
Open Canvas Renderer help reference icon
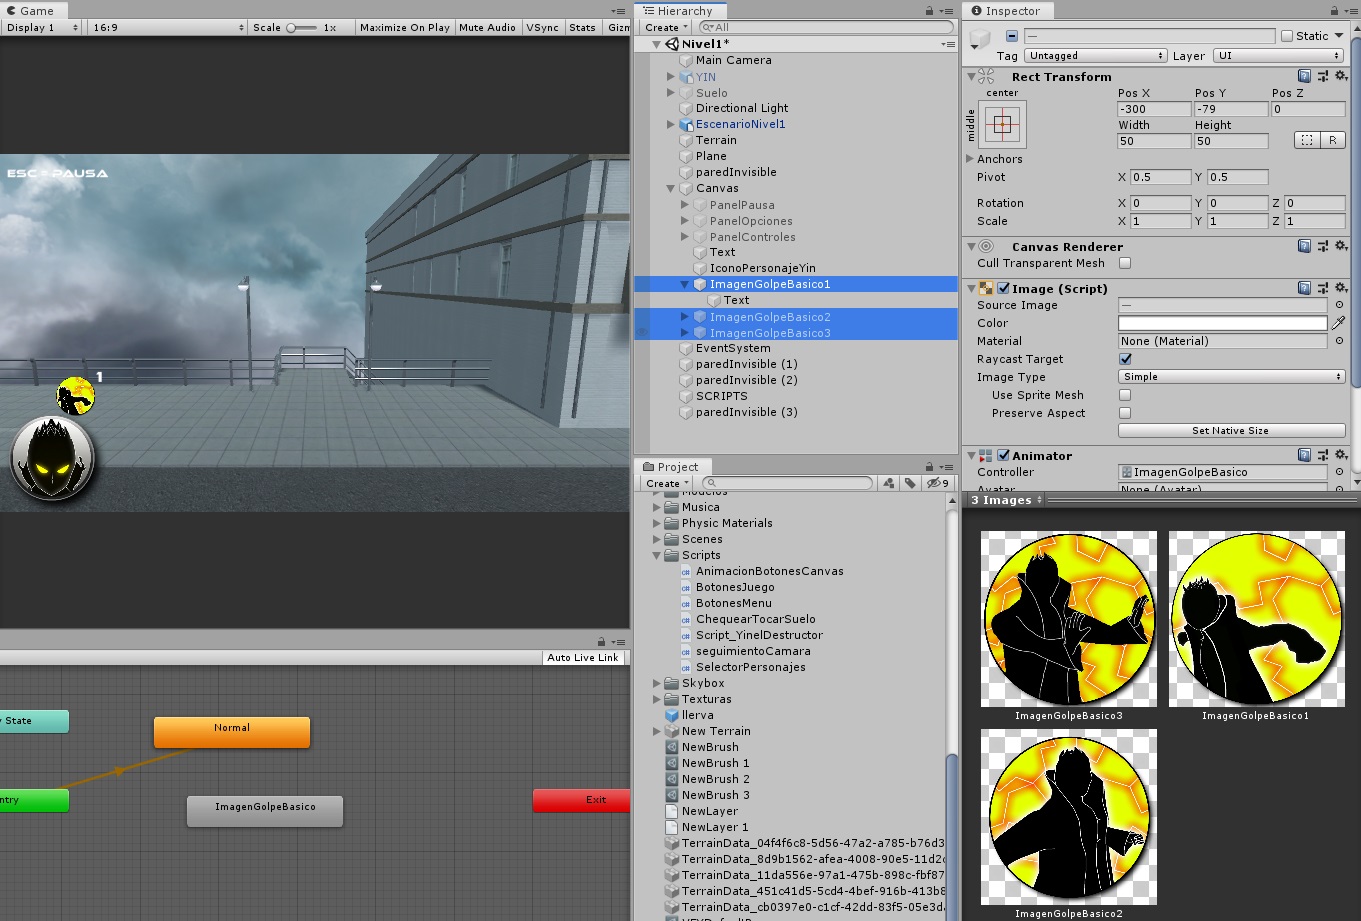[x=1304, y=246]
